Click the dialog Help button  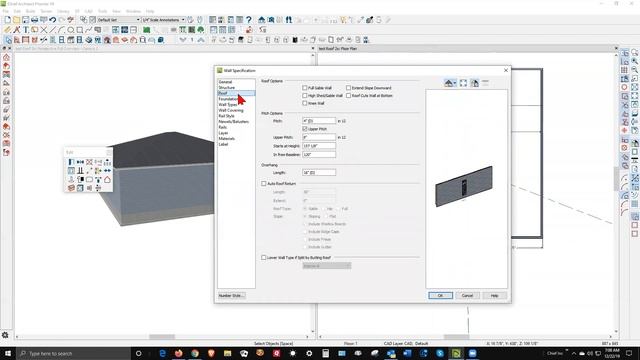494,296
